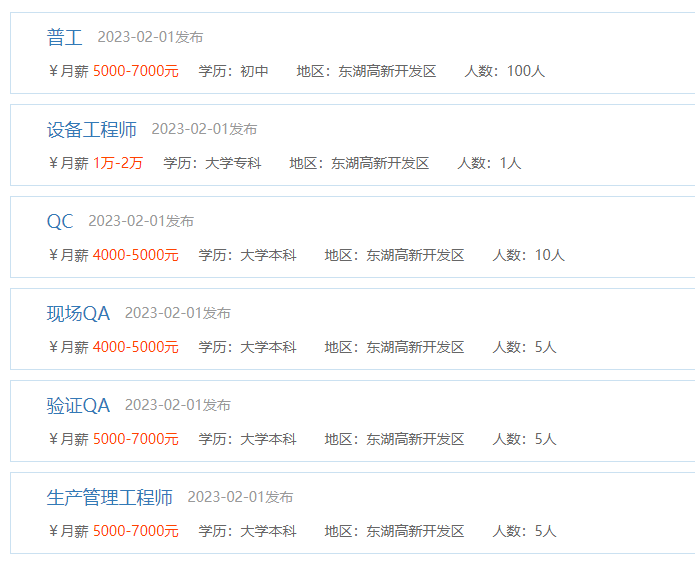
Task: Open the 设备工程师 job posting
Action: tap(92, 130)
